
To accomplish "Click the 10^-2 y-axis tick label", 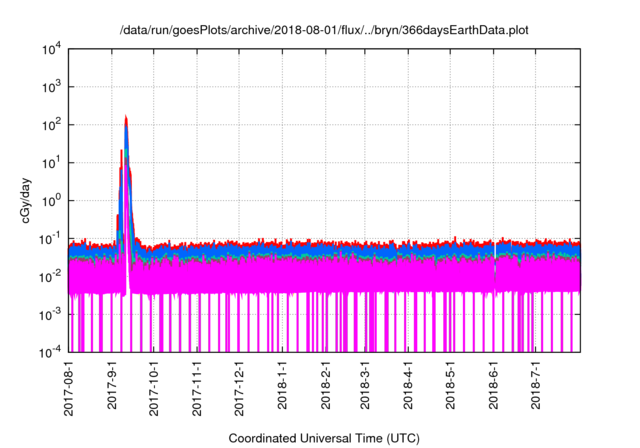I will pos(50,277).
